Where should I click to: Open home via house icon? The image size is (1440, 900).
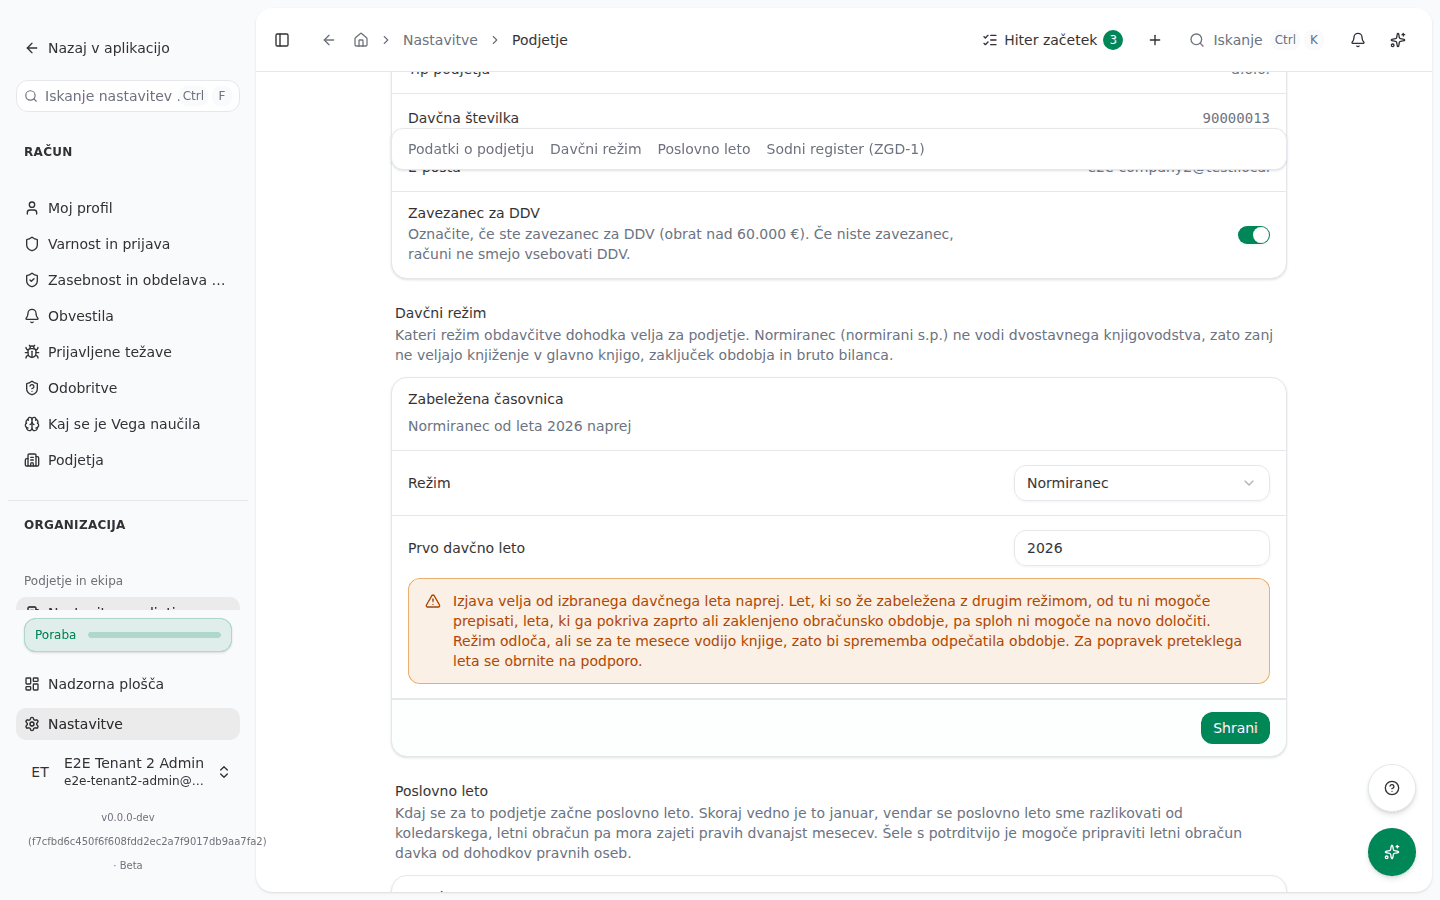[361, 40]
